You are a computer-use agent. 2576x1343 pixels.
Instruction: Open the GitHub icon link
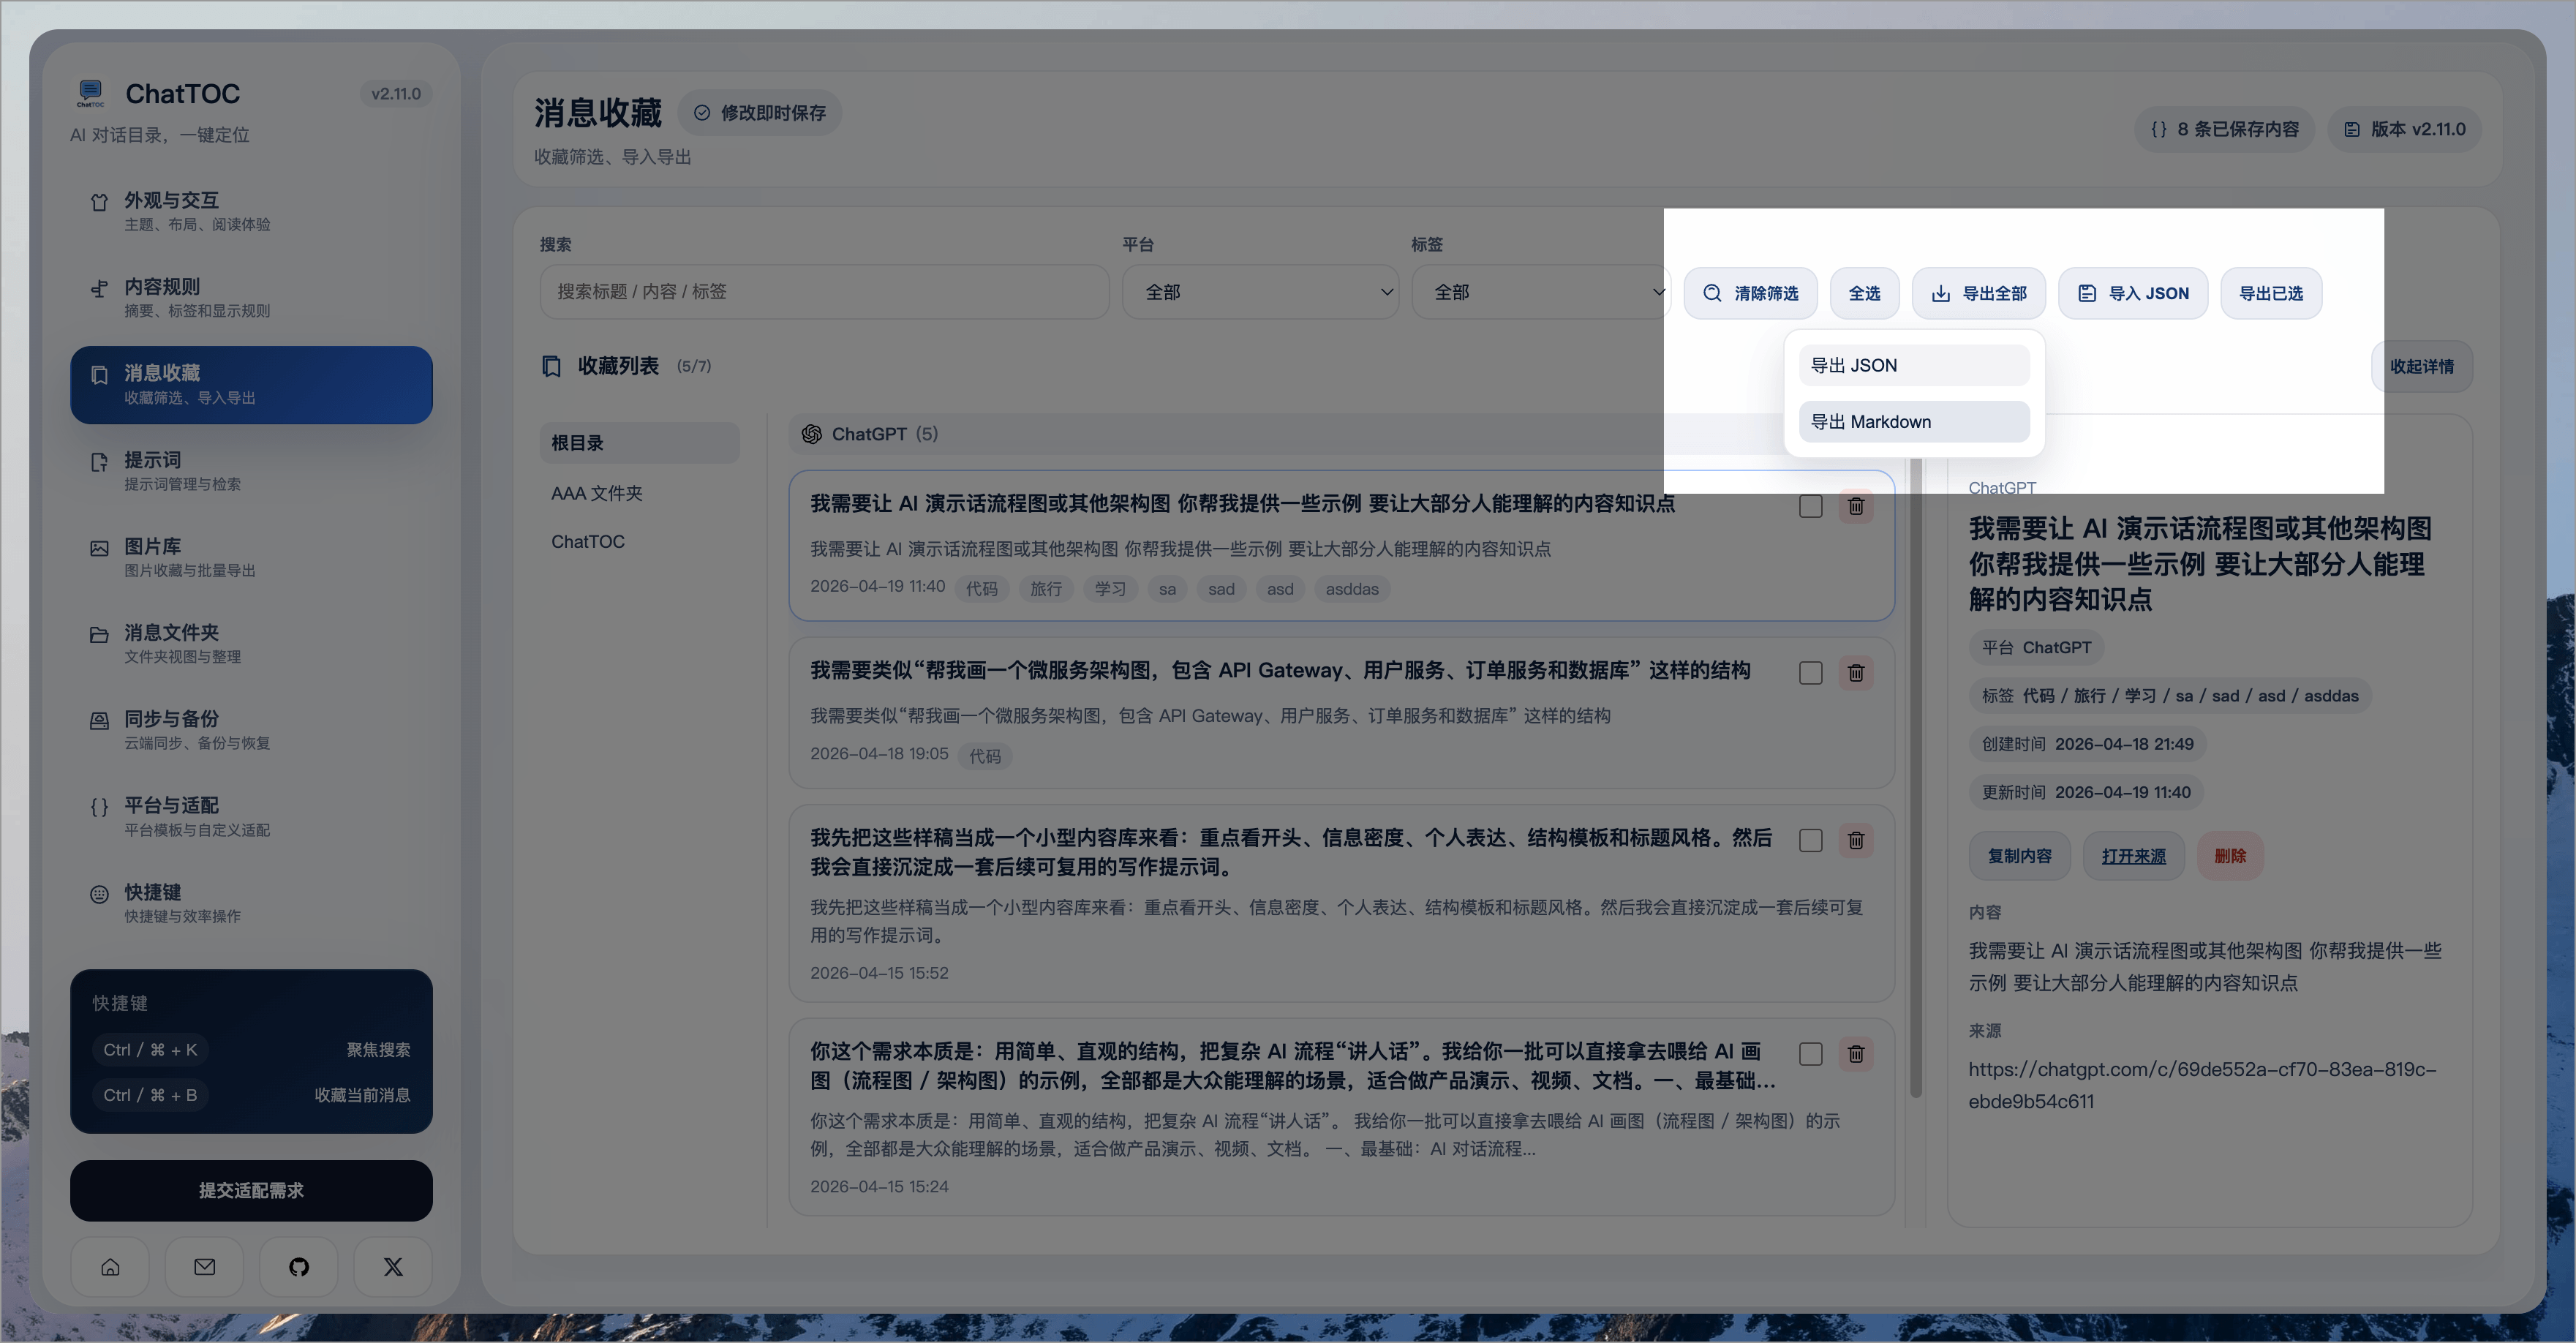(299, 1267)
